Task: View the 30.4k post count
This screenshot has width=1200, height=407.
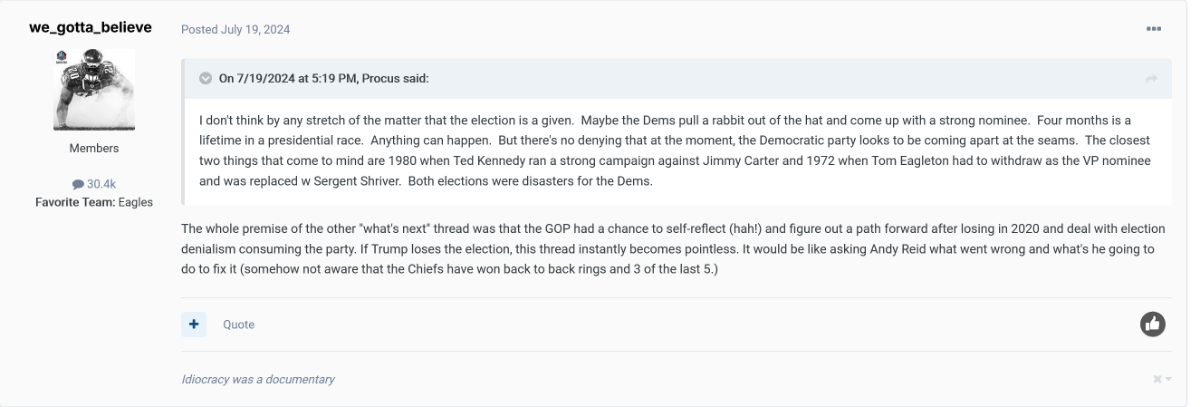Action: 101,184
